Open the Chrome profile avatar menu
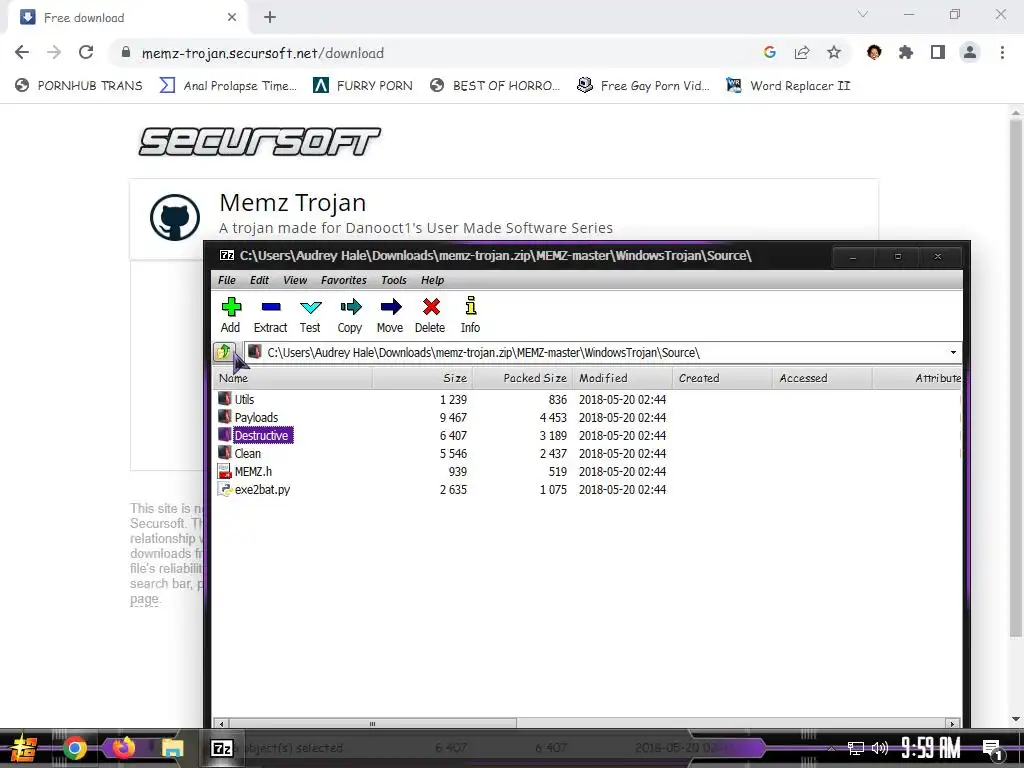 coord(970,52)
